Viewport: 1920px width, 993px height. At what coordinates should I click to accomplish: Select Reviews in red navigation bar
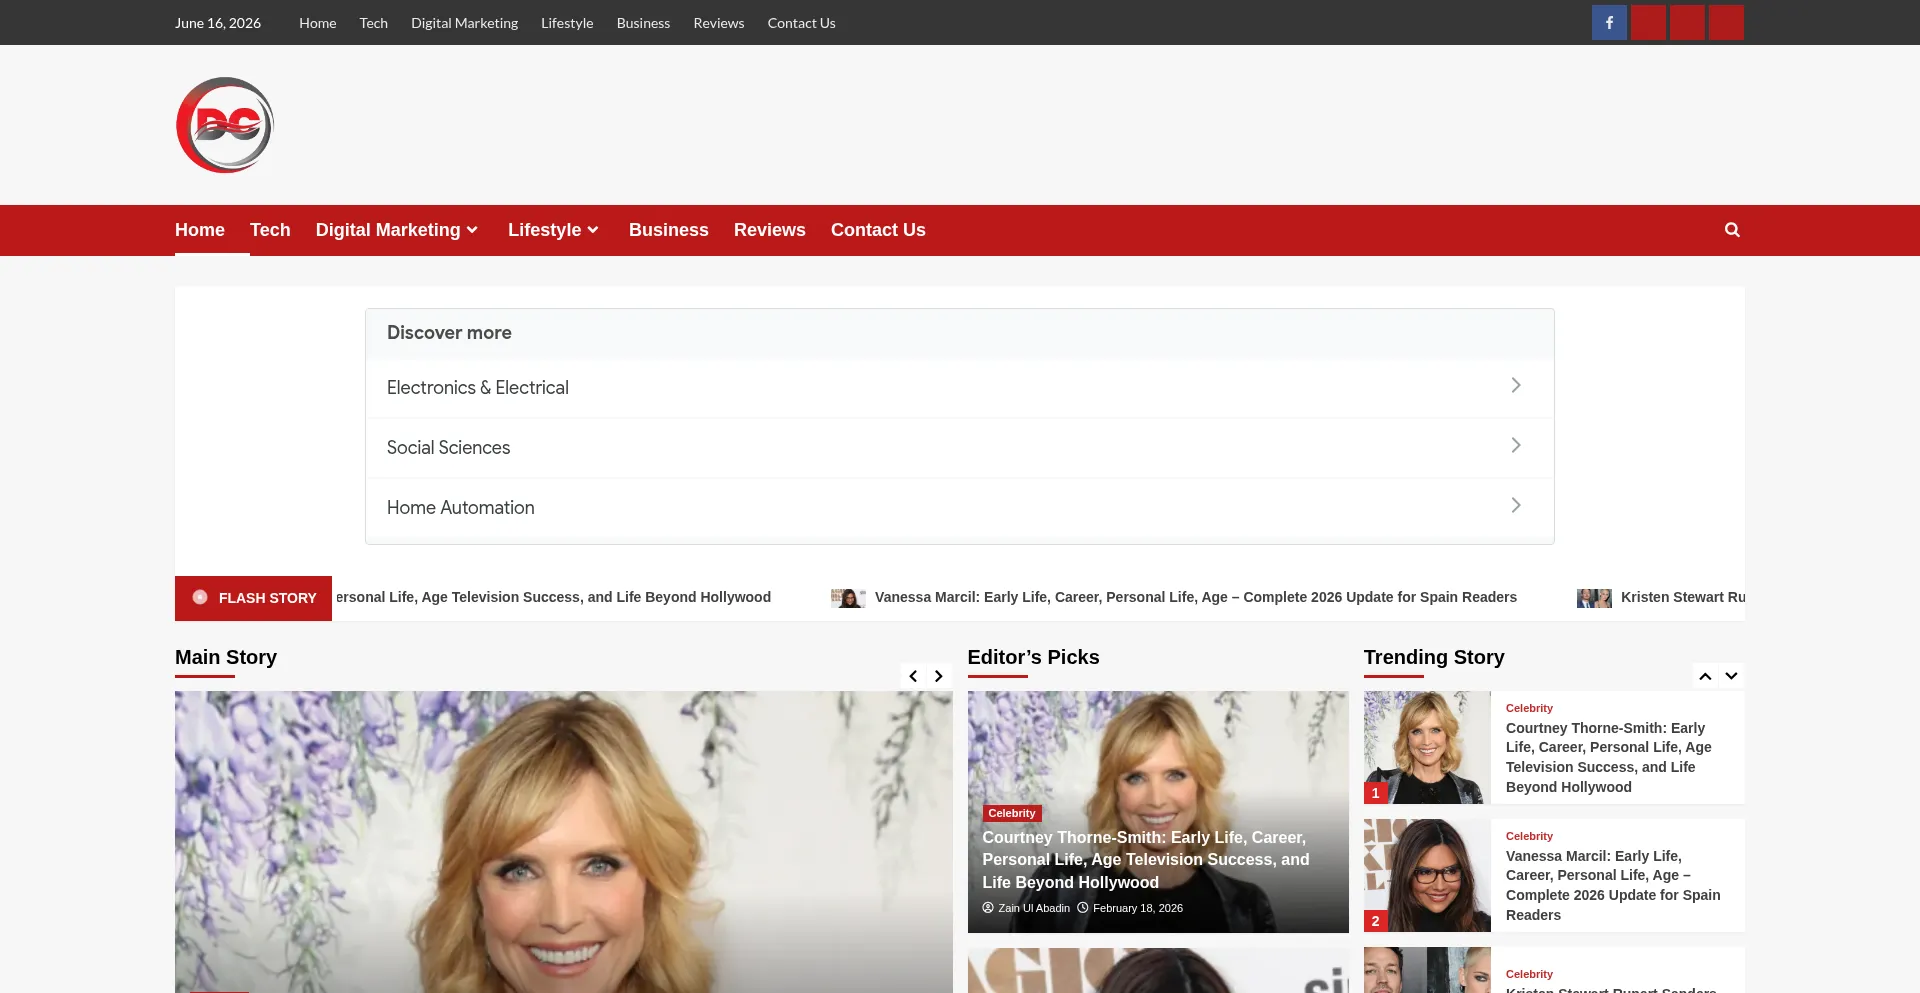770,230
